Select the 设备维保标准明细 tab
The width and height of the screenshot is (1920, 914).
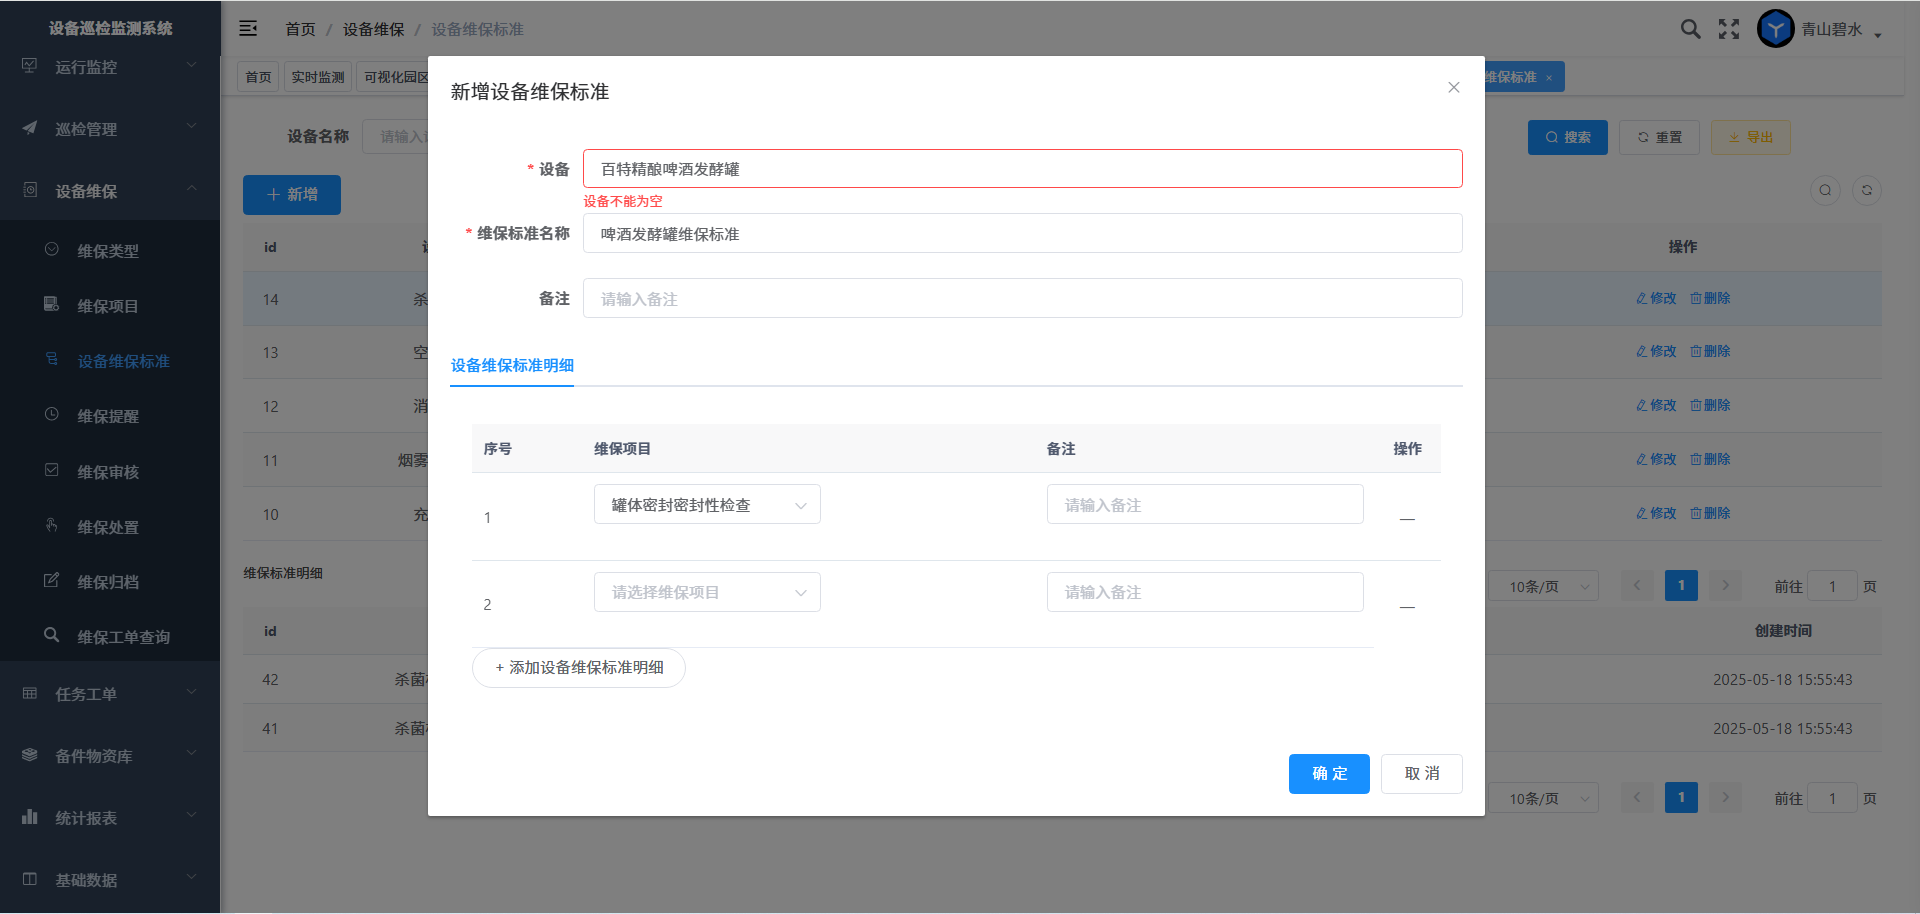pyautogui.click(x=512, y=366)
